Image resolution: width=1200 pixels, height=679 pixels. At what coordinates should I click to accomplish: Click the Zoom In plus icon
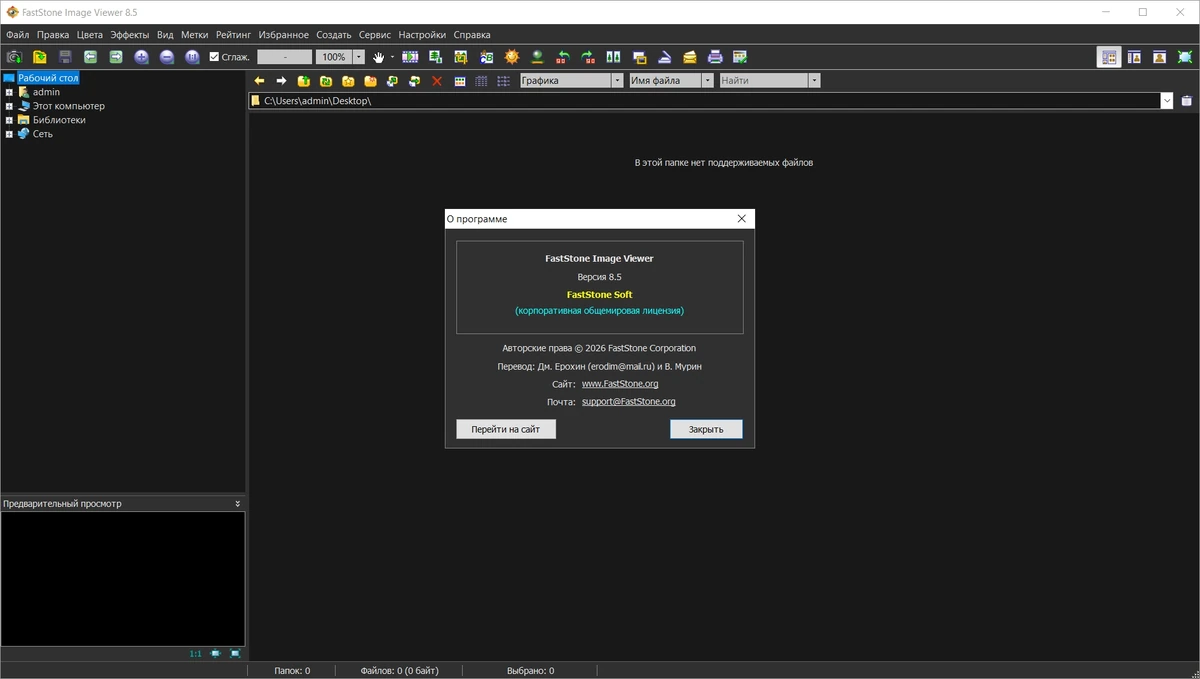click(141, 57)
